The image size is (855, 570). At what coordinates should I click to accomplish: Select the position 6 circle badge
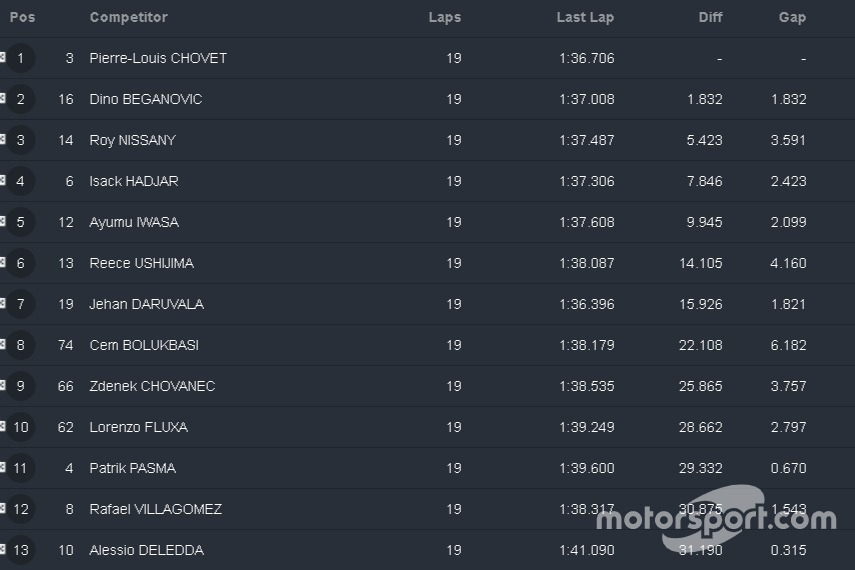[21, 263]
